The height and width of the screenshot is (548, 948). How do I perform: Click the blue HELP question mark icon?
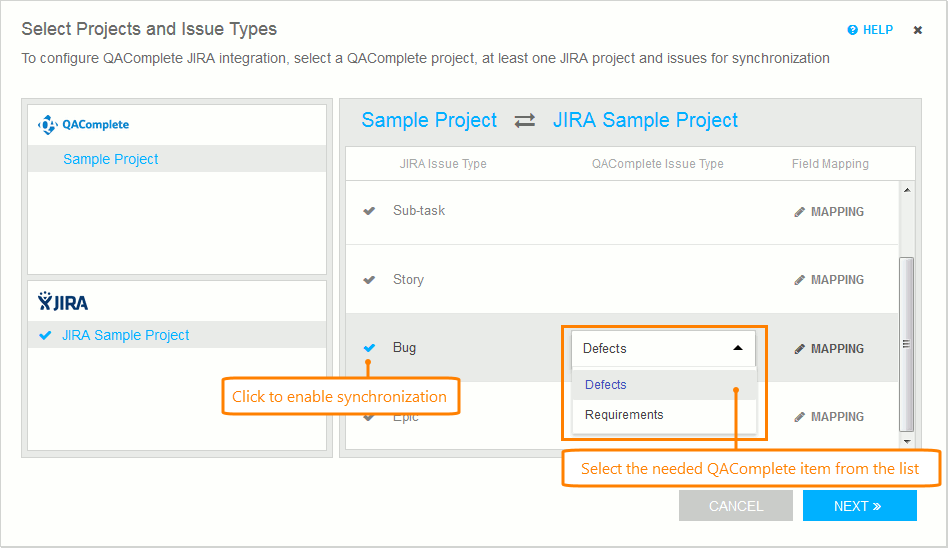852,30
